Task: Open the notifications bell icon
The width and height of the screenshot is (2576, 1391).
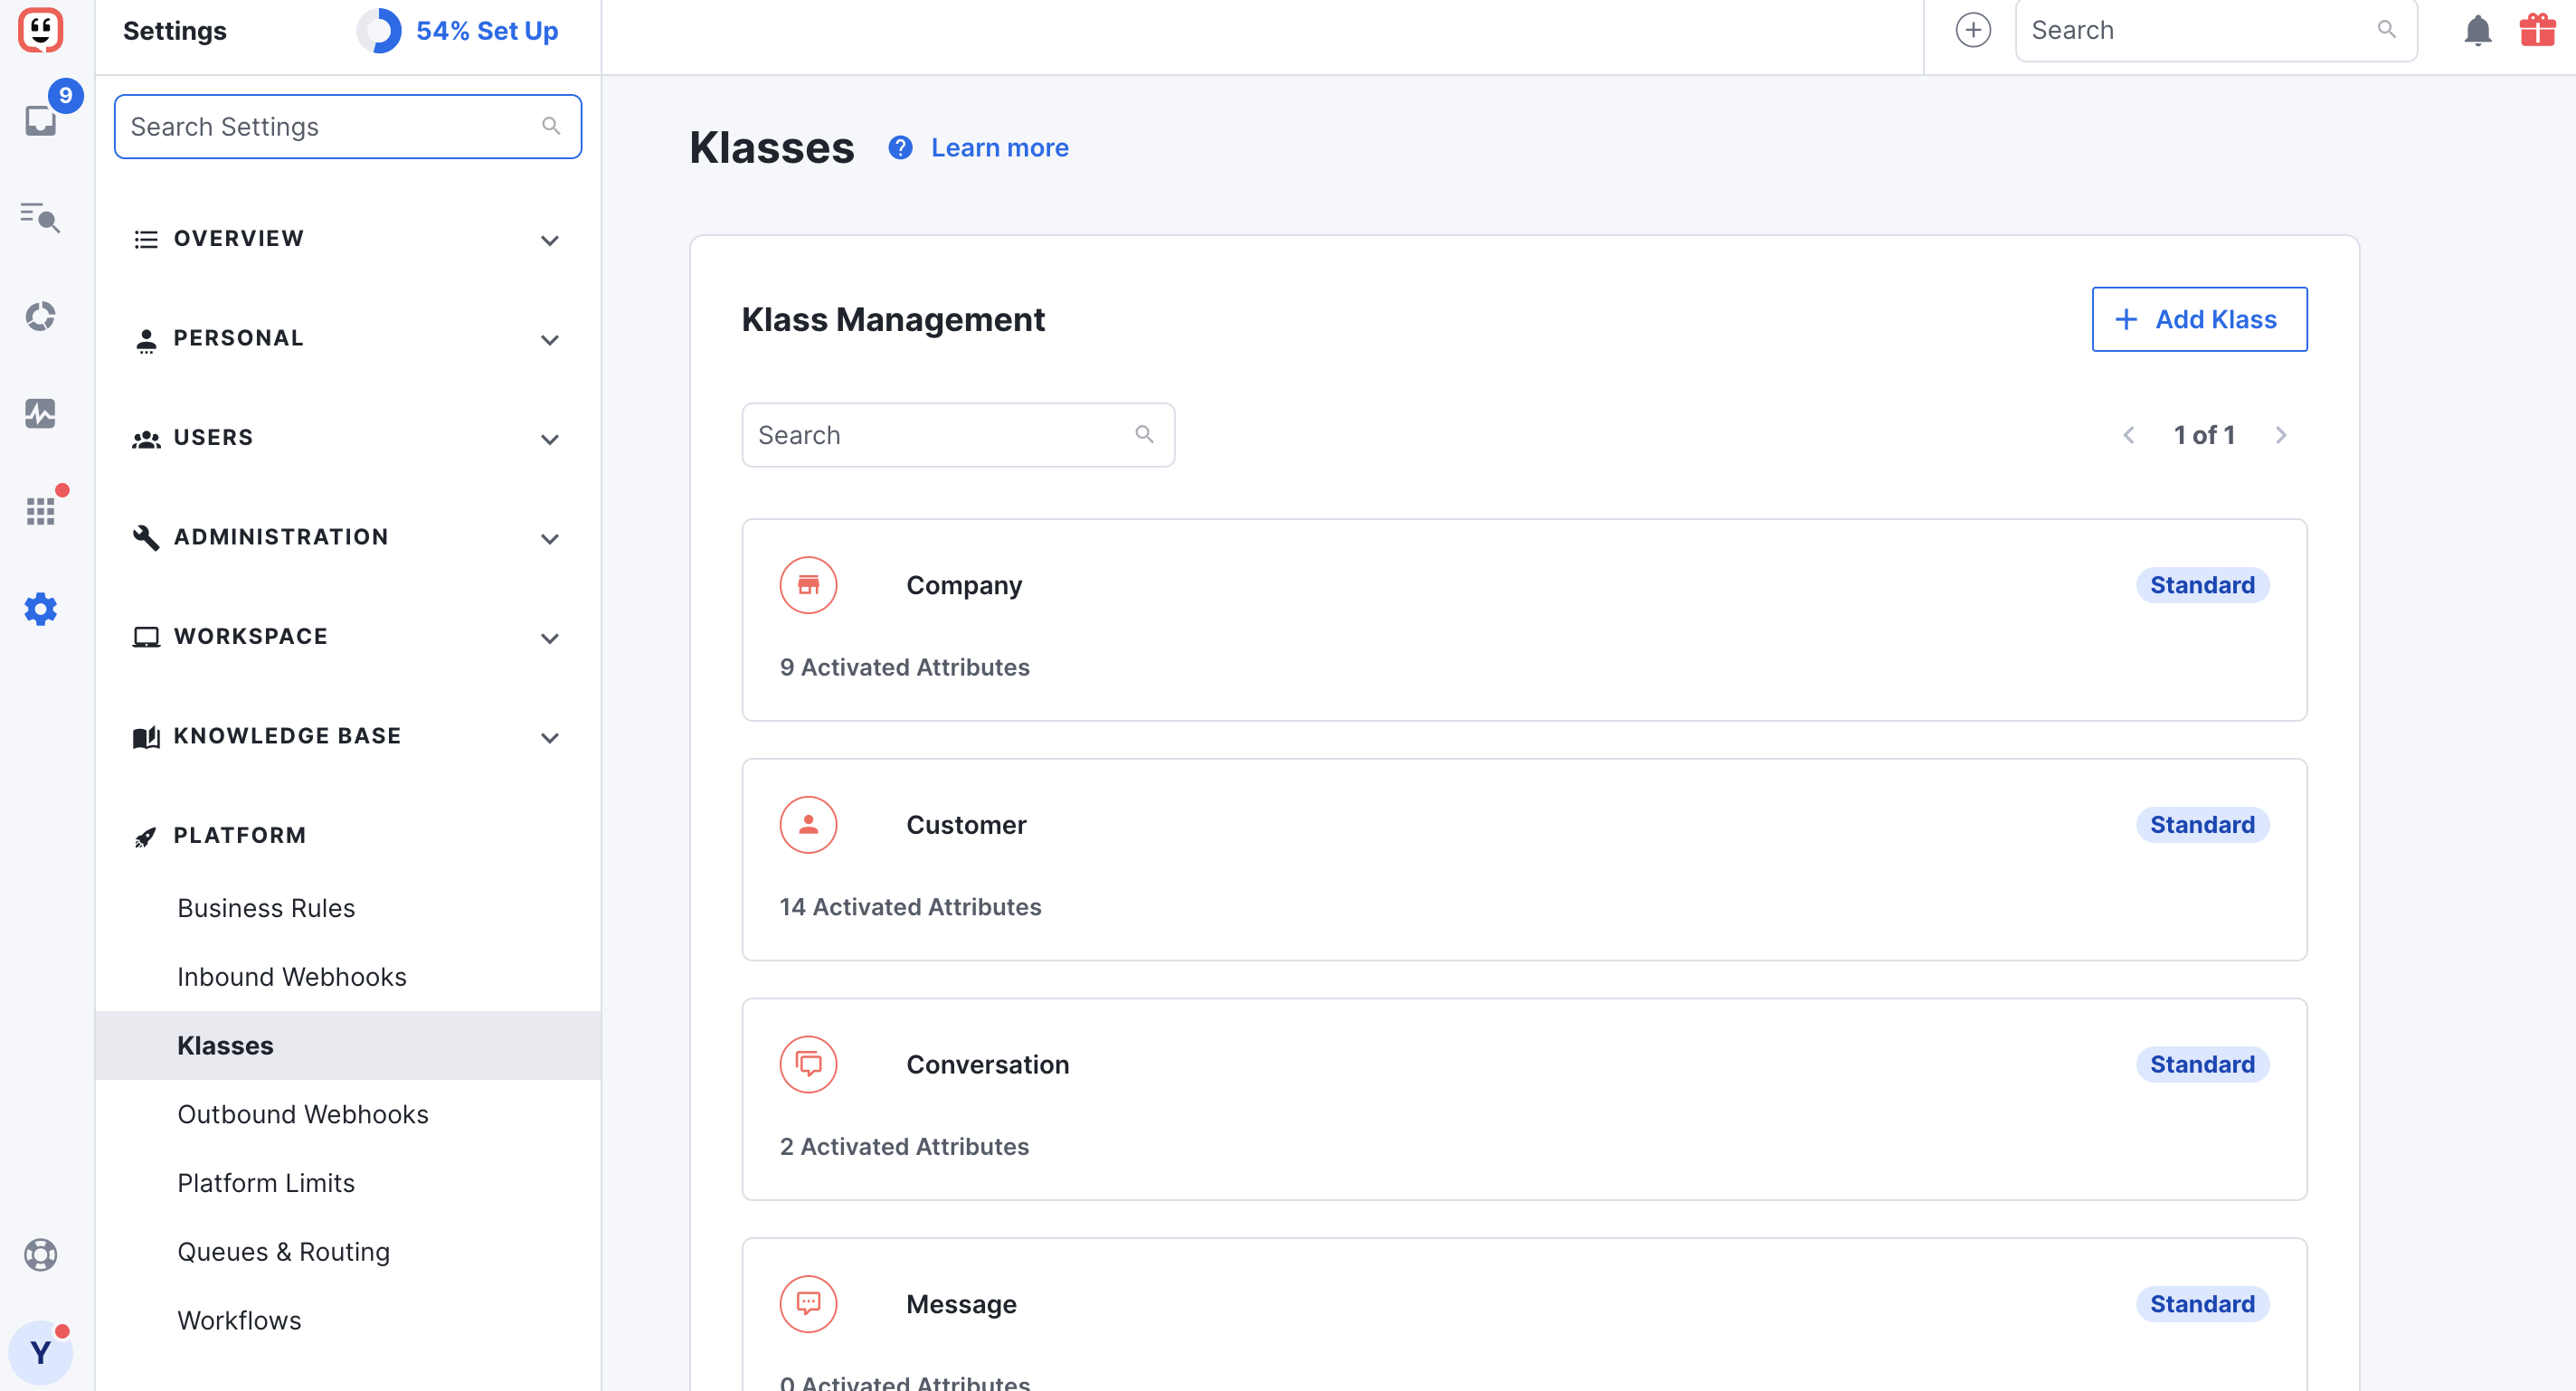Action: (2477, 30)
